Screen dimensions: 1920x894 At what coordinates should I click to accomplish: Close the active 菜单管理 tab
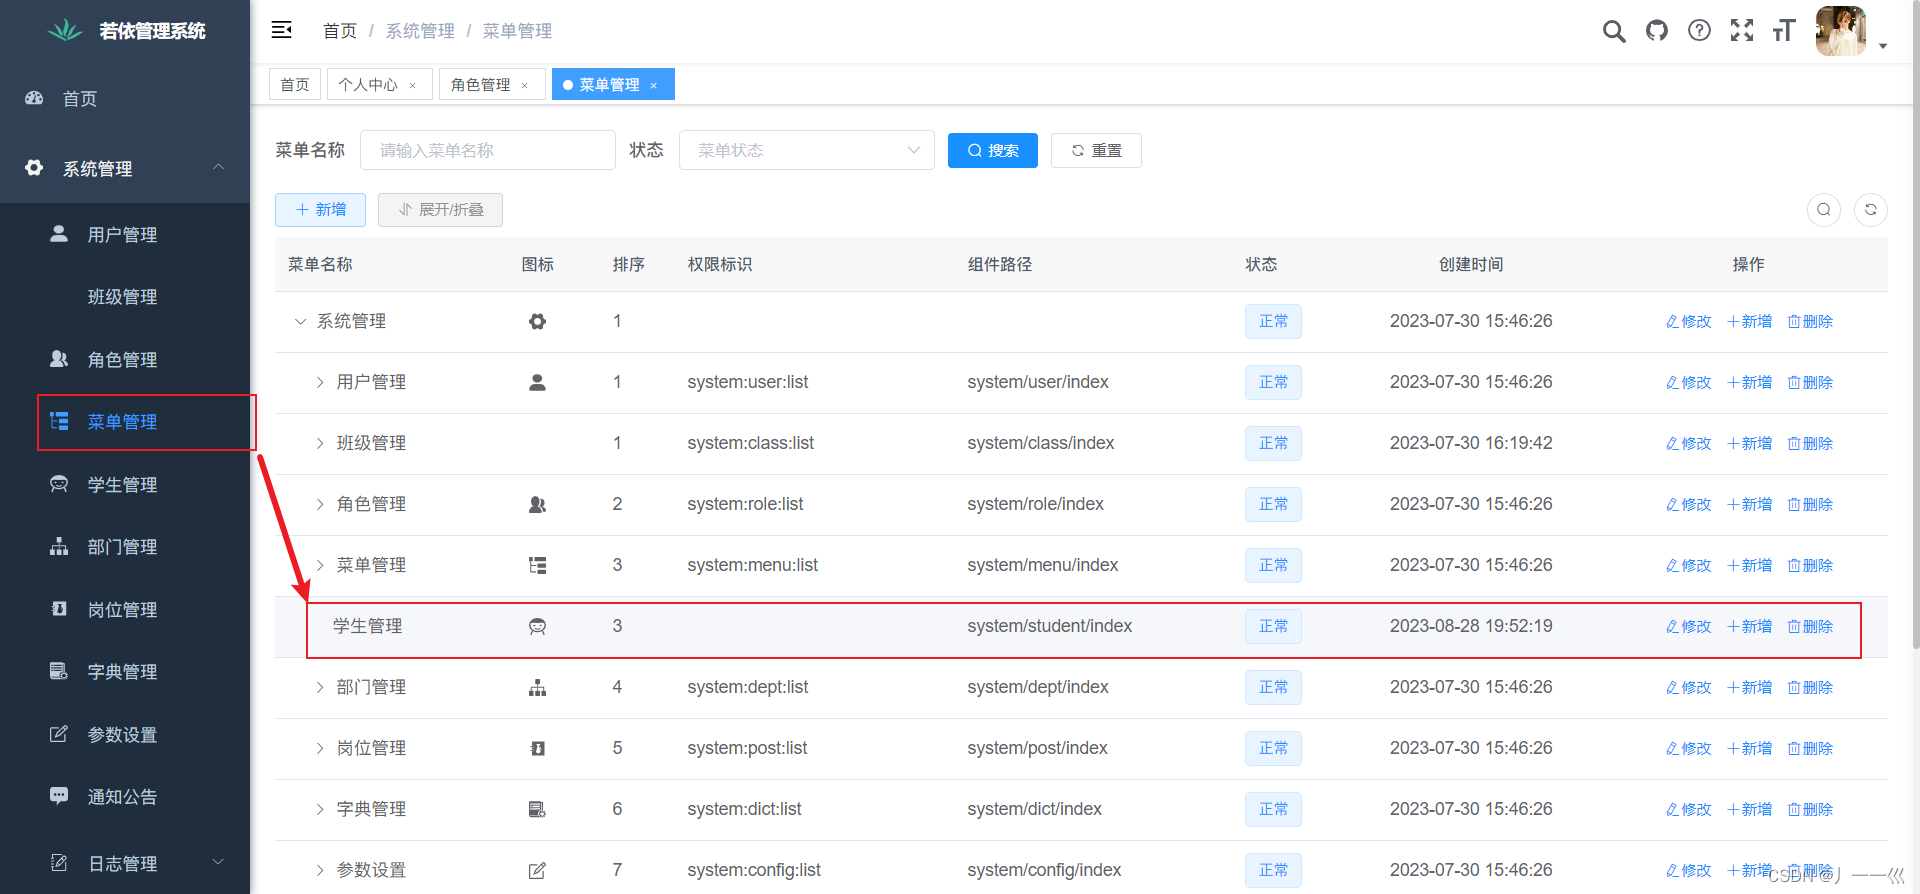pyautogui.click(x=654, y=86)
